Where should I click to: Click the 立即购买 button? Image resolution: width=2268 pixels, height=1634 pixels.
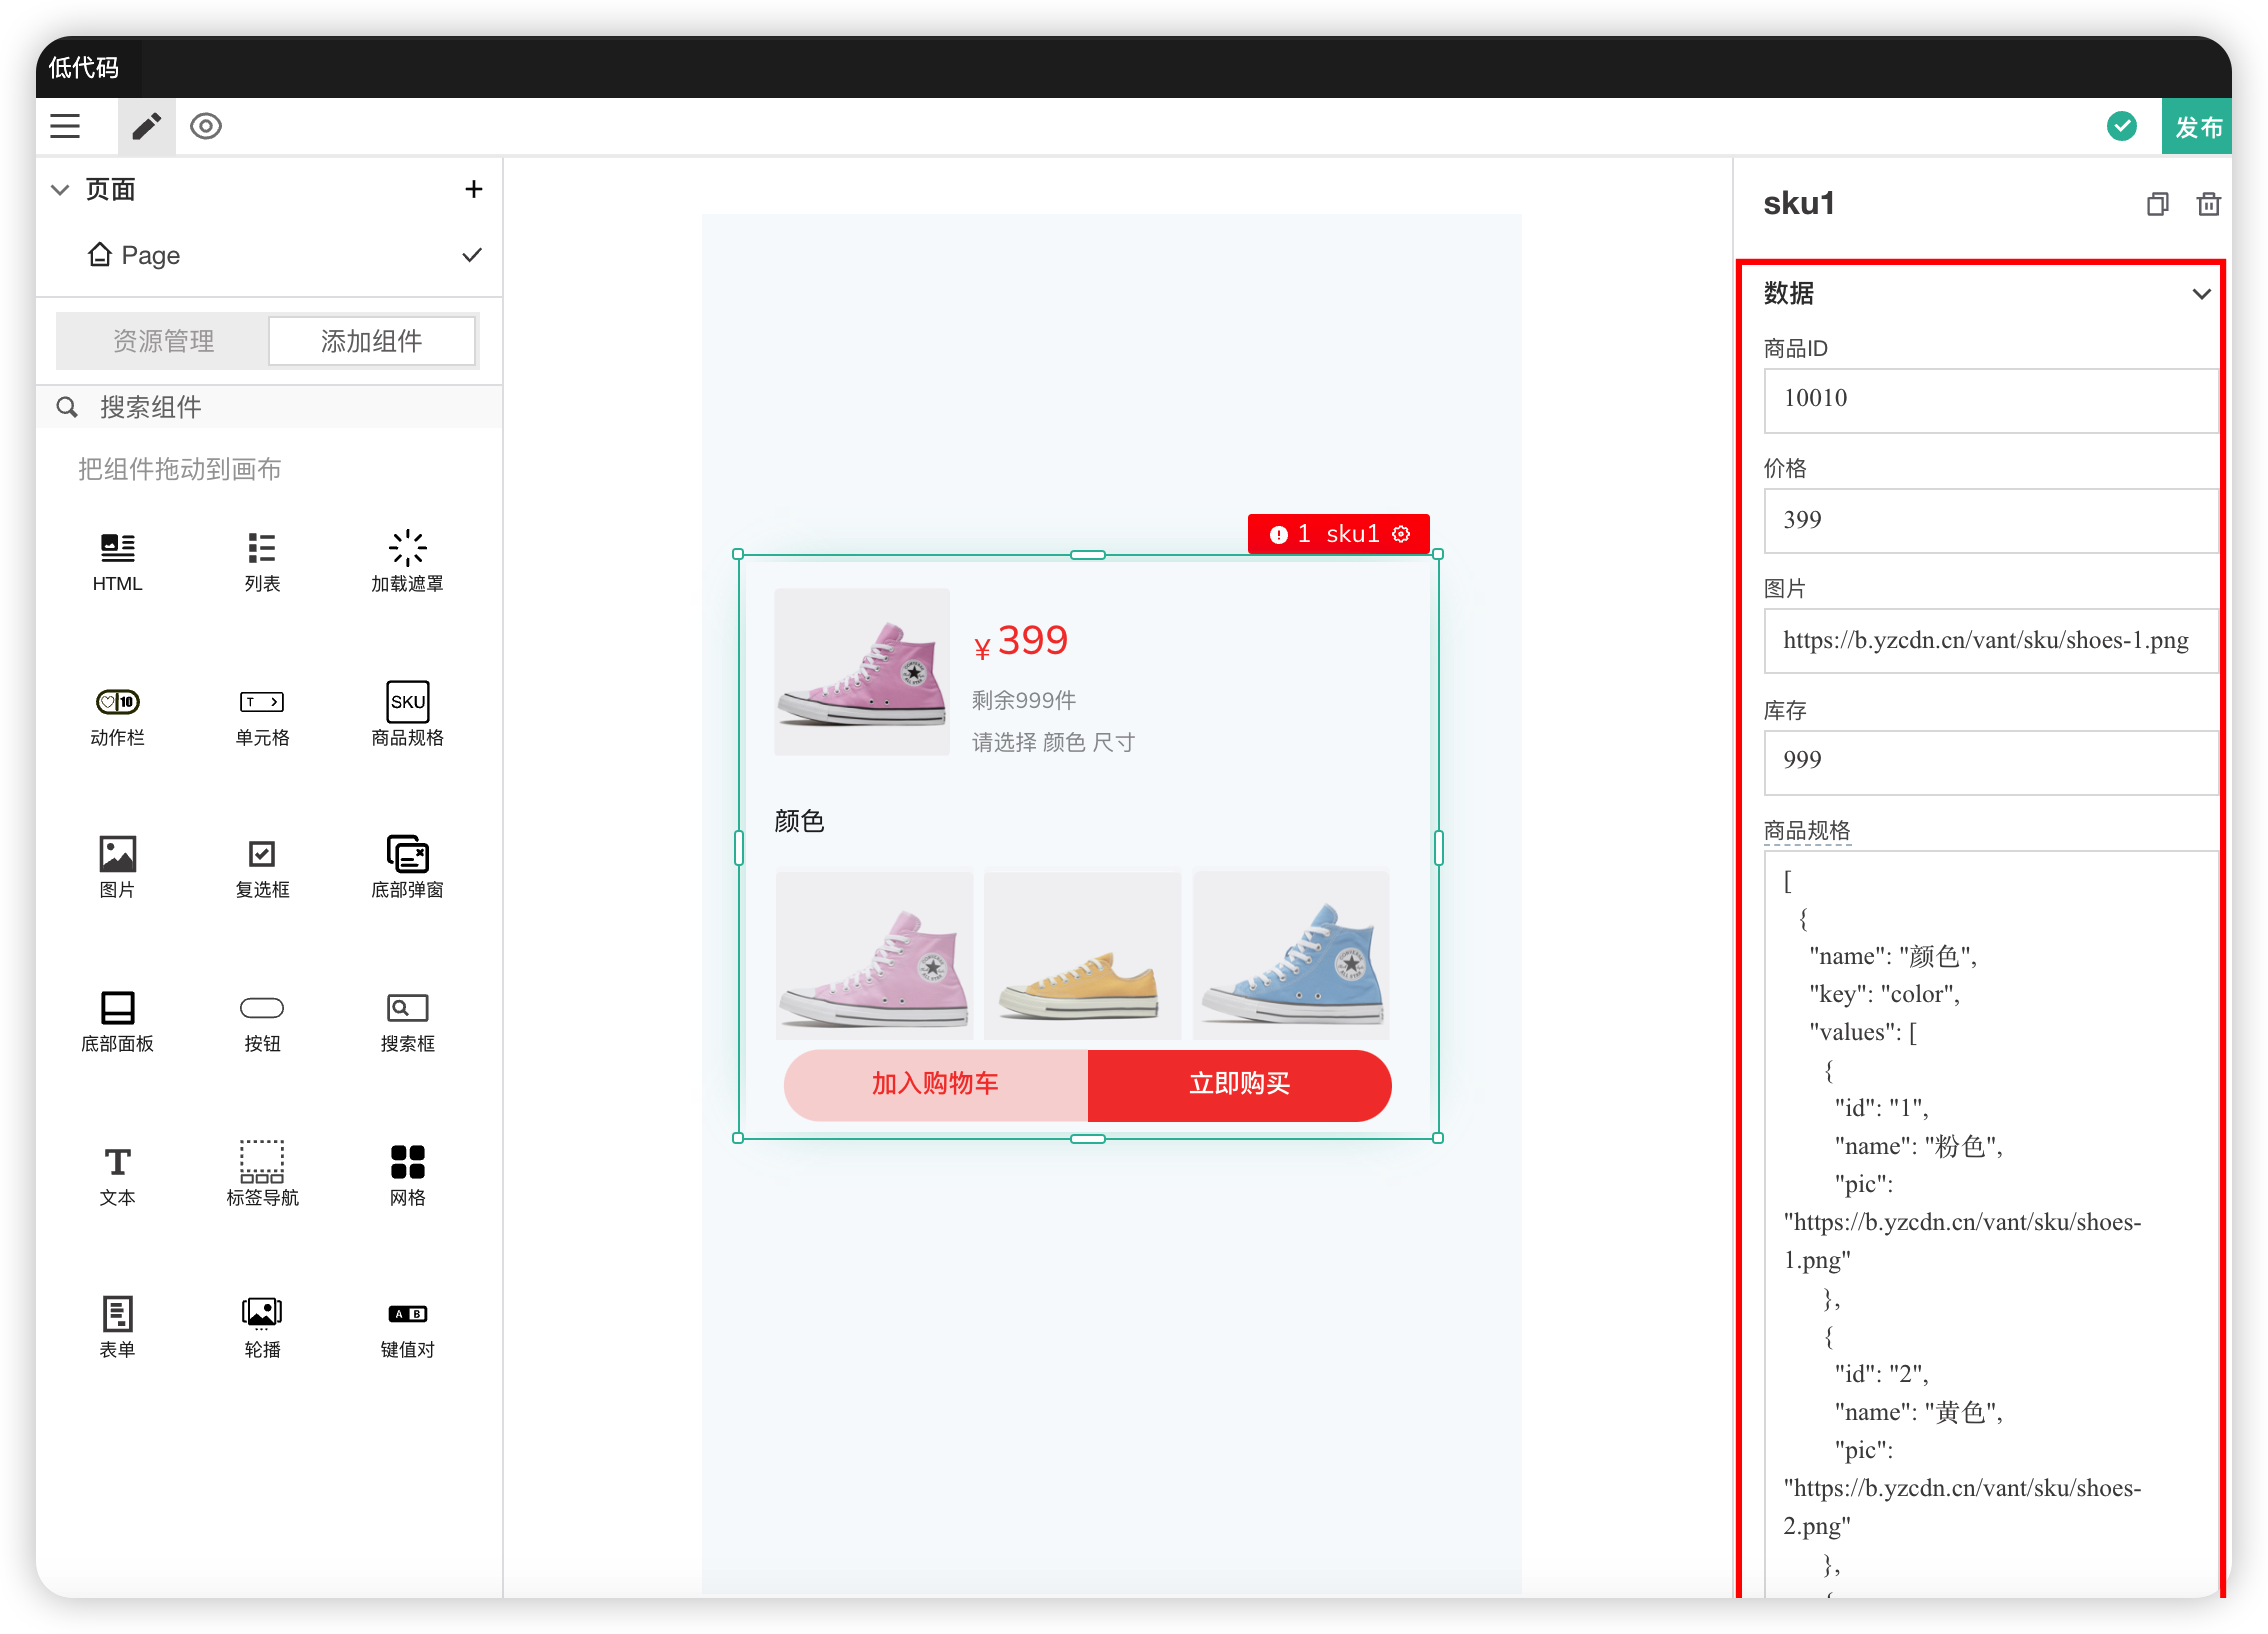pyautogui.click(x=1239, y=1084)
